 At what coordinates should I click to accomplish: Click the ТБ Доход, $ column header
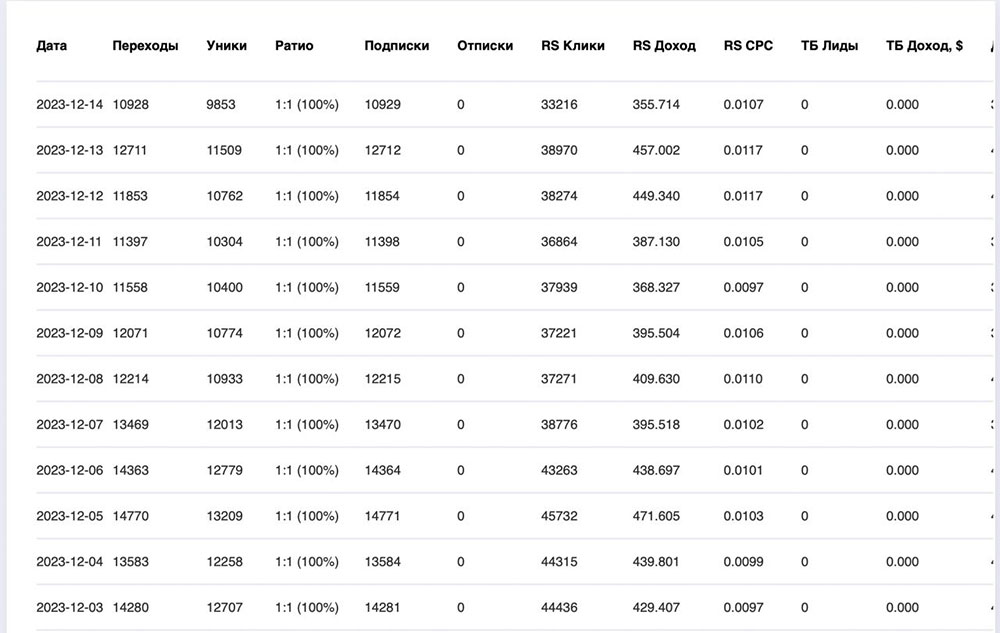click(924, 46)
